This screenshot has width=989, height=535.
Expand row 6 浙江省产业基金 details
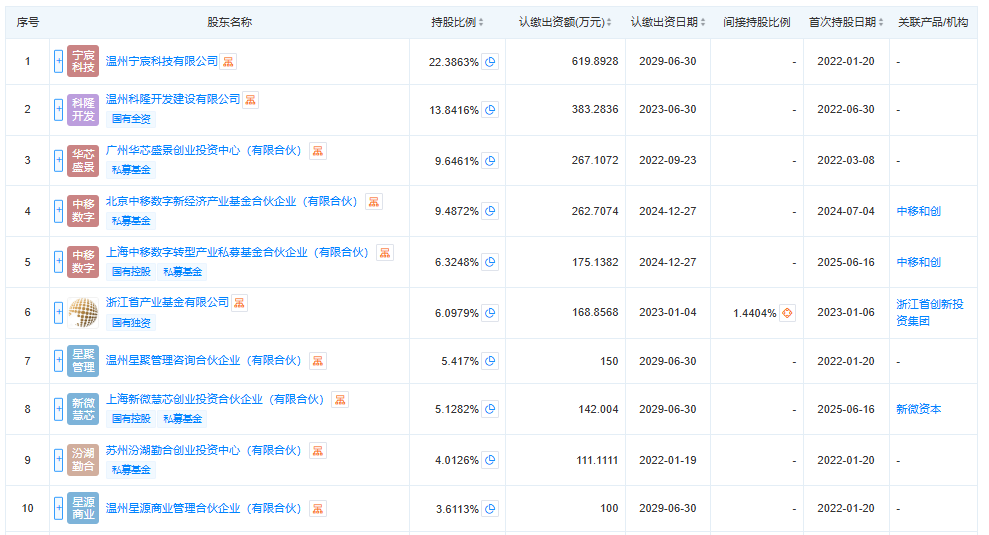click(x=59, y=312)
